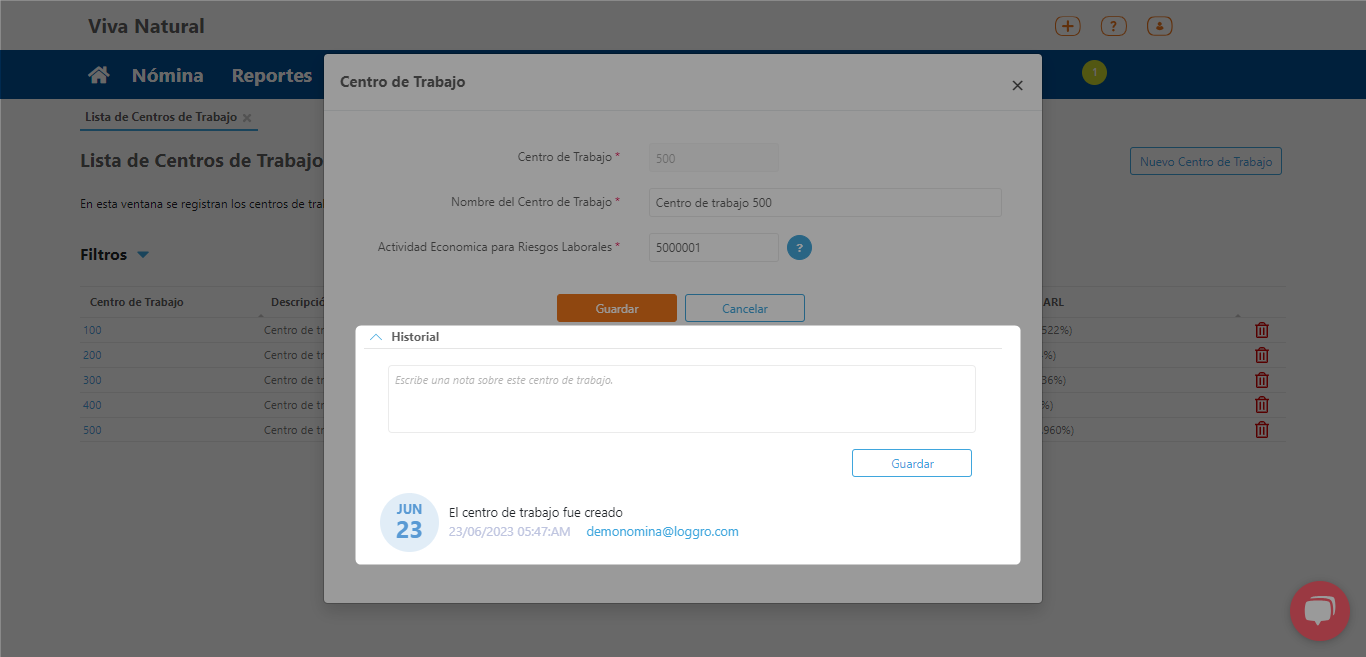Delete work center 500 with trash icon
Image resolution: width=1366 pixels, height=657 pixels.
(x=1262, y=430)
